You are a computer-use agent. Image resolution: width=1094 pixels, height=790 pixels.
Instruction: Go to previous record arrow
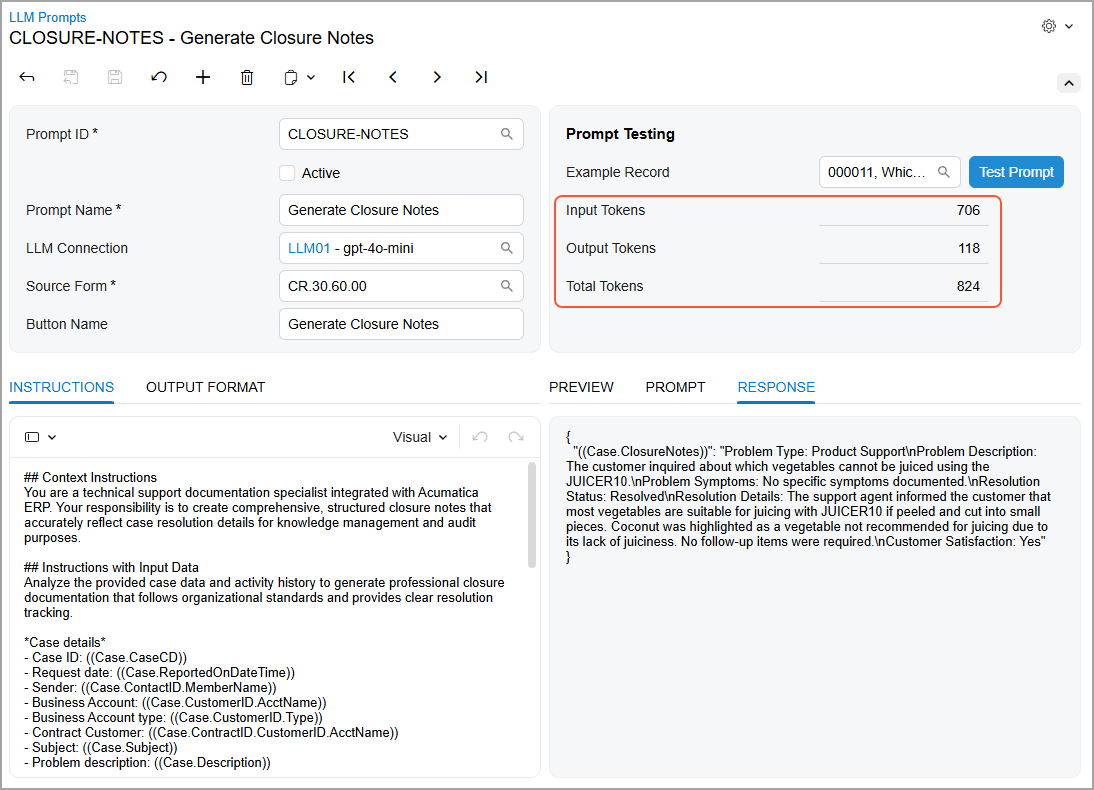click(x=393, y=77)
